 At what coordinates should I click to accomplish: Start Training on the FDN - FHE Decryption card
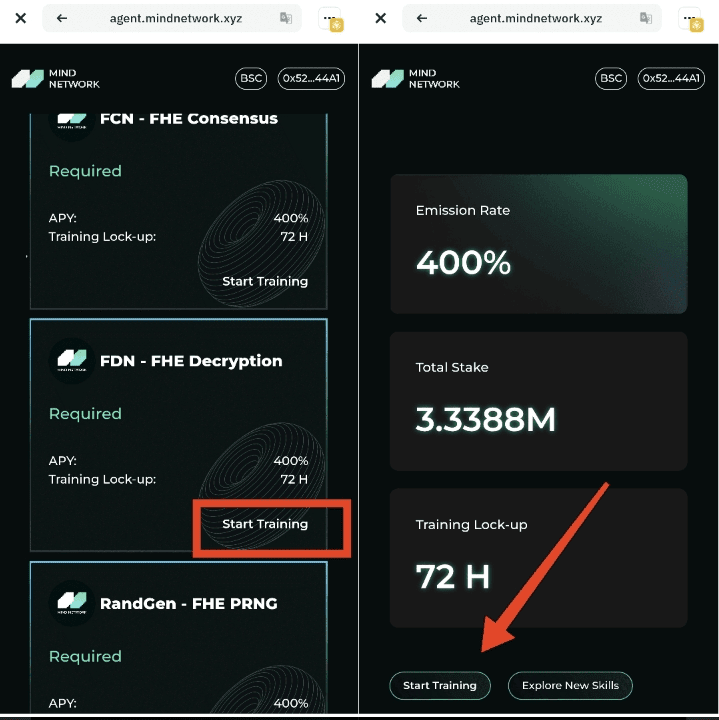point(265,524)
